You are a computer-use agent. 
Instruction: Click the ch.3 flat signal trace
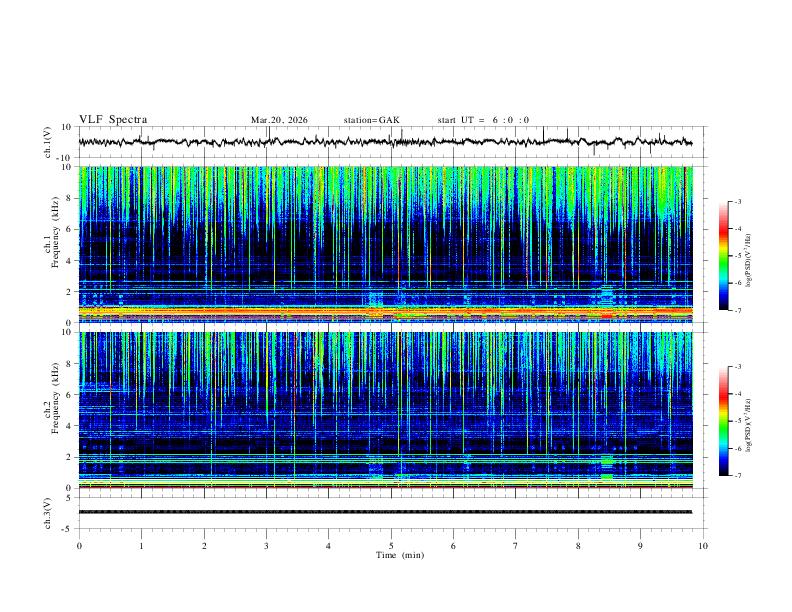[385, 512]
